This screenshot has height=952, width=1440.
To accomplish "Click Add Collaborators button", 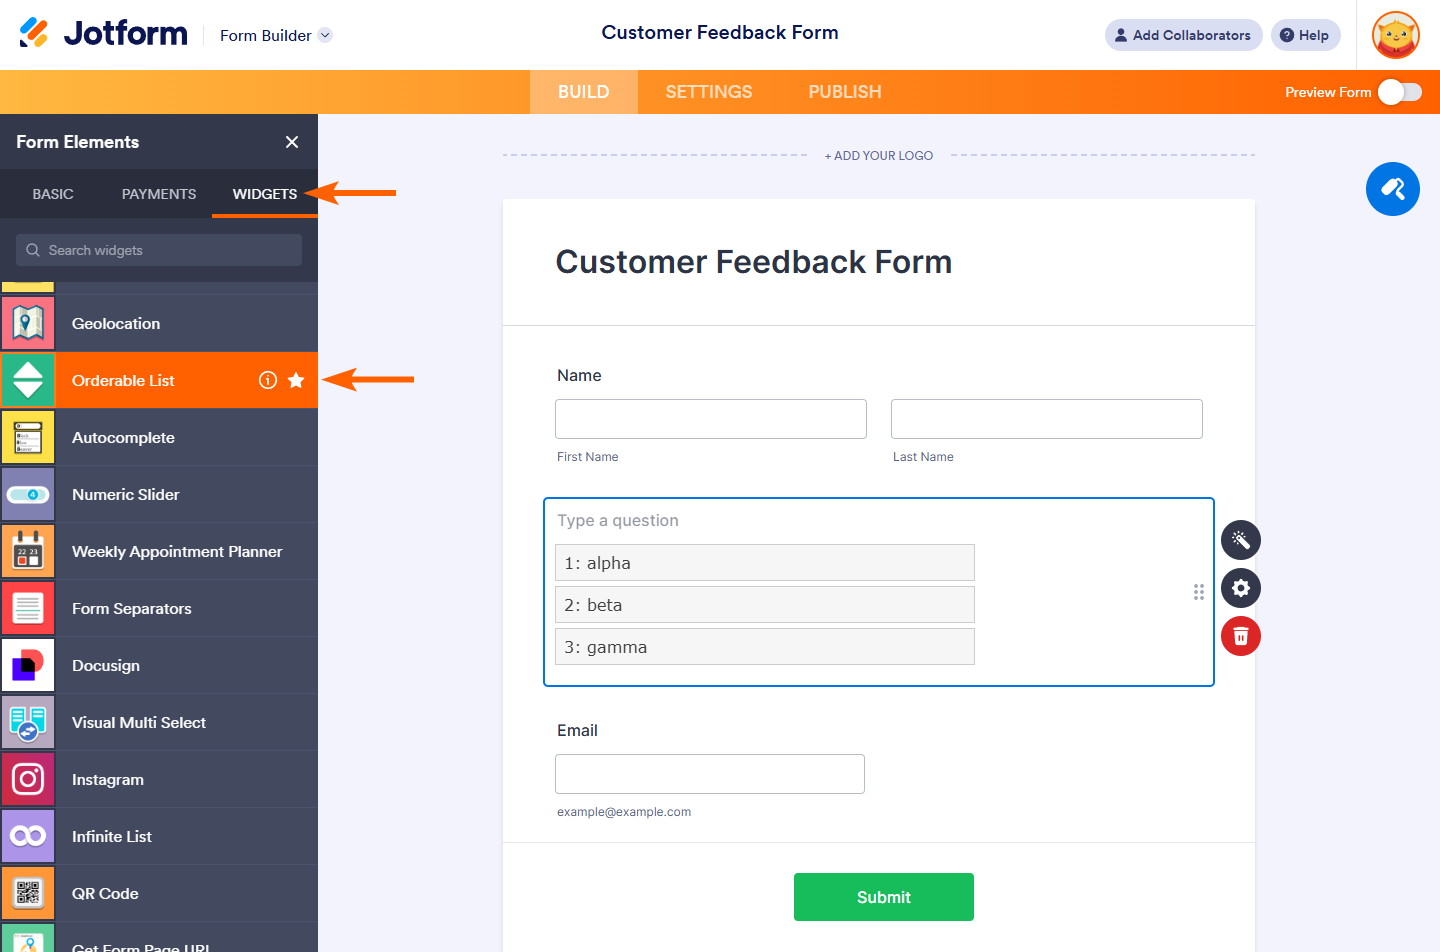I will pyautogui.click(x=1183, y=35).
